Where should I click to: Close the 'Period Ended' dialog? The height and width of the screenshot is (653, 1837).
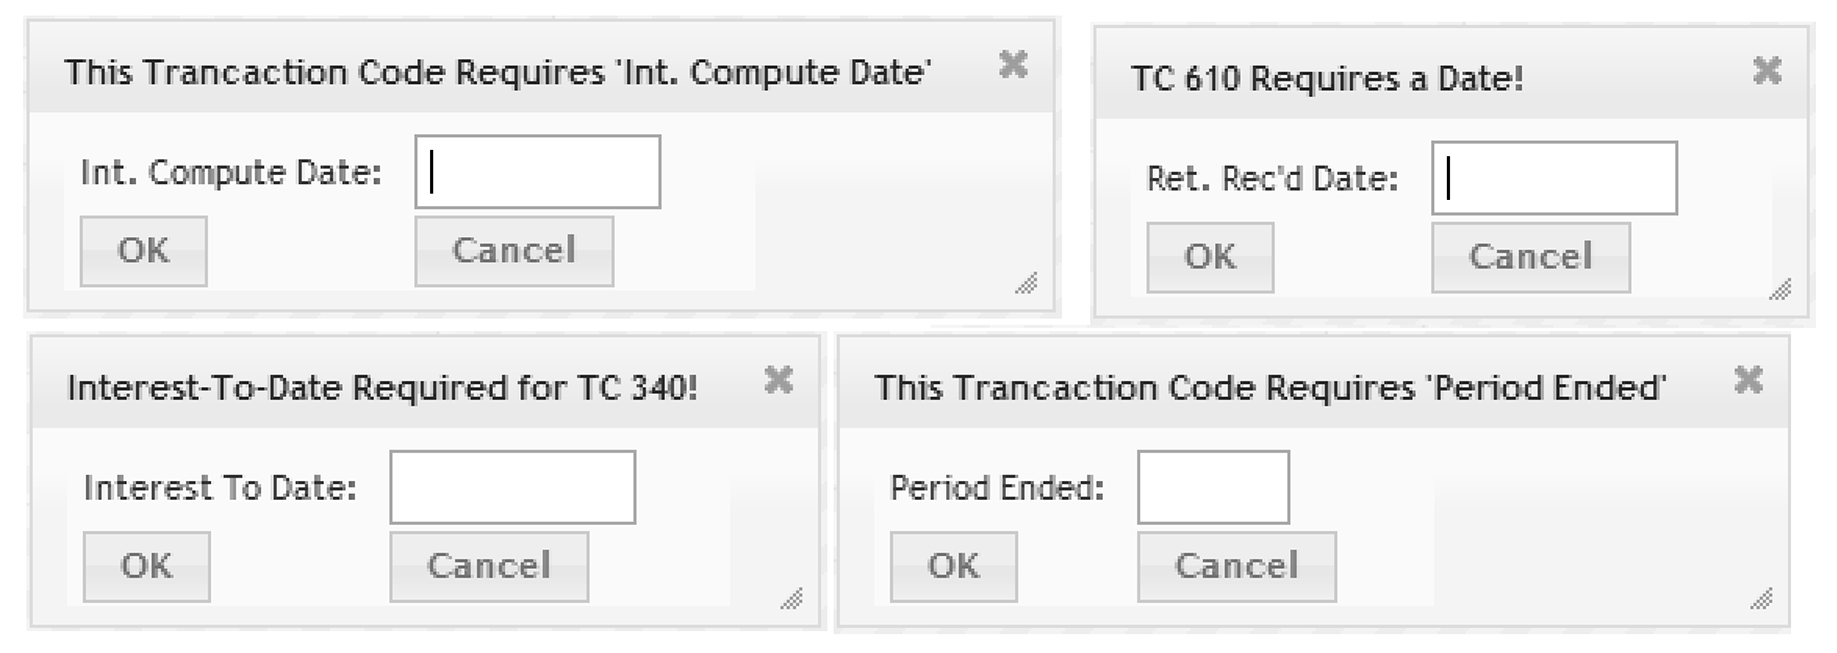(x=1748, y=380)
